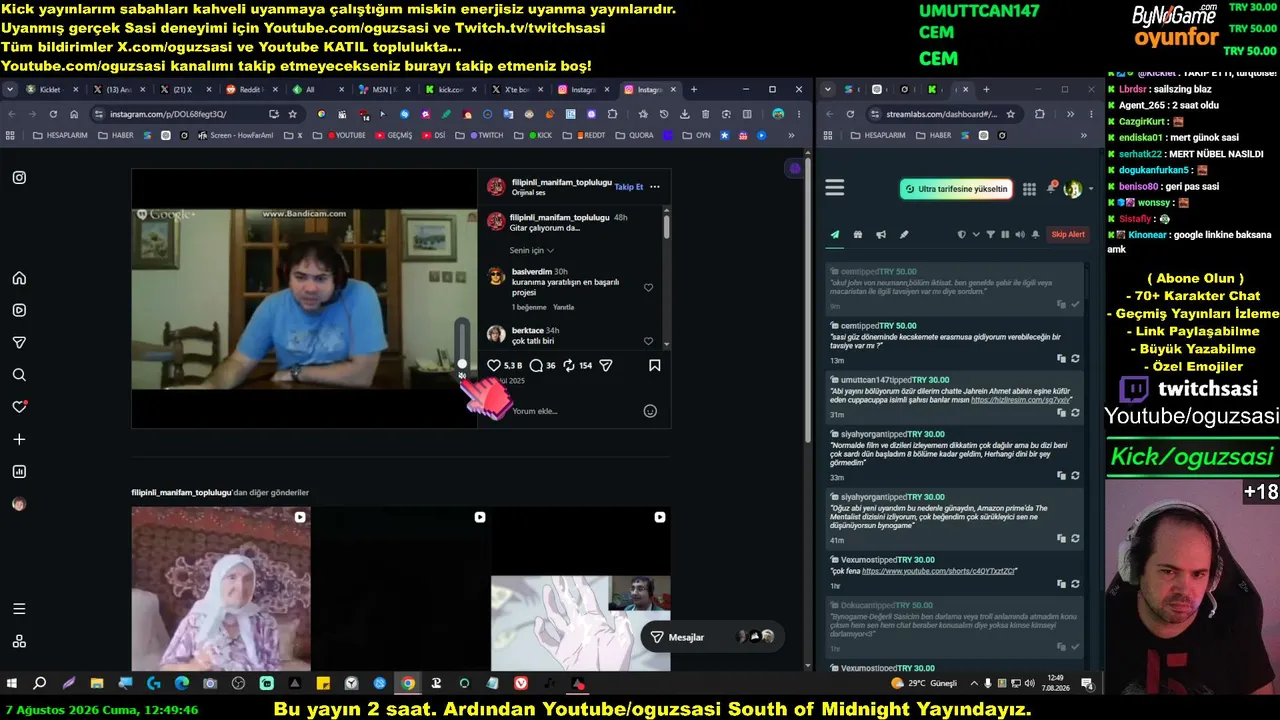This screenshot has height=720, width=1280.
Task: Save the Instagram post with bookmark icon
Action: click(655, 366)
